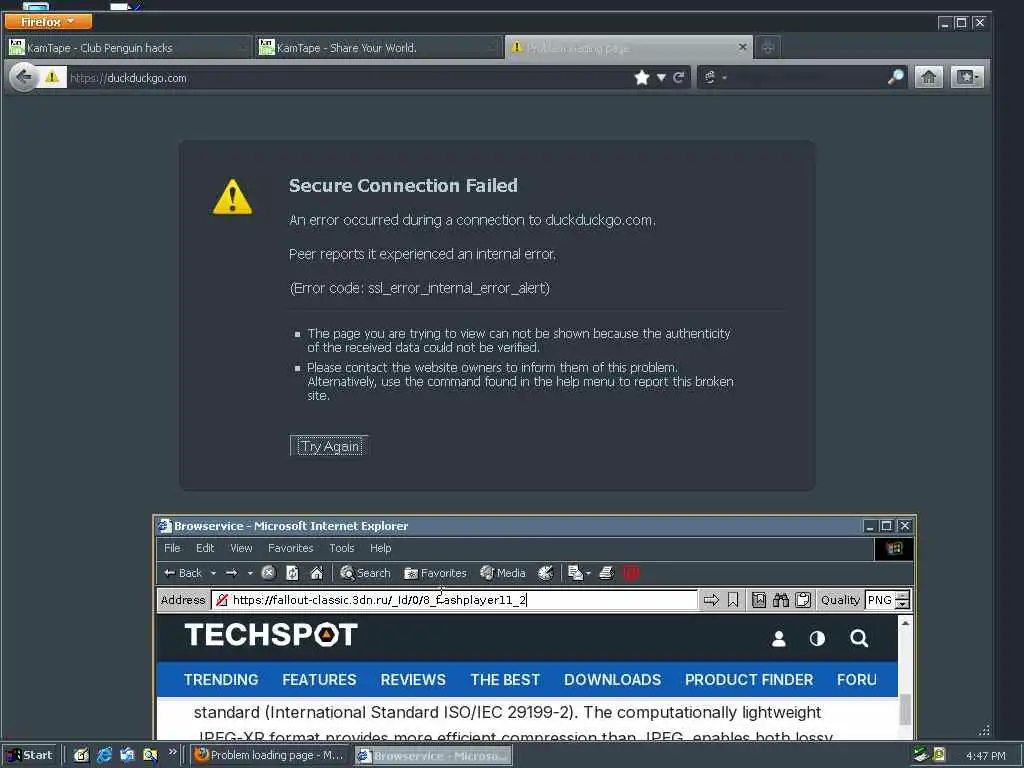This screenshot has width=1024, height=768.
Task: Click the Go arrow beside IE address bar
Action: coord(711,600)
